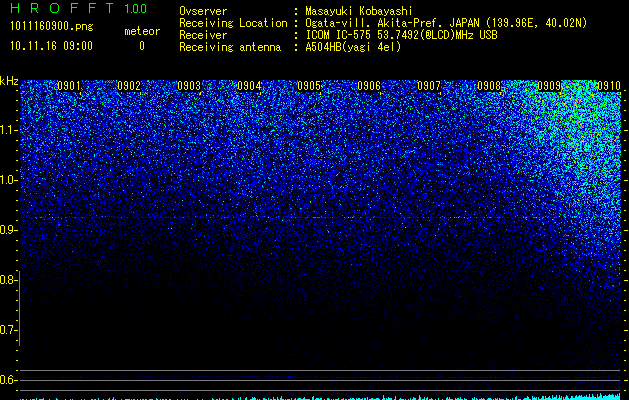Click the 0909 time marker
Screen dimensions: 629x400
click(549, 86)
